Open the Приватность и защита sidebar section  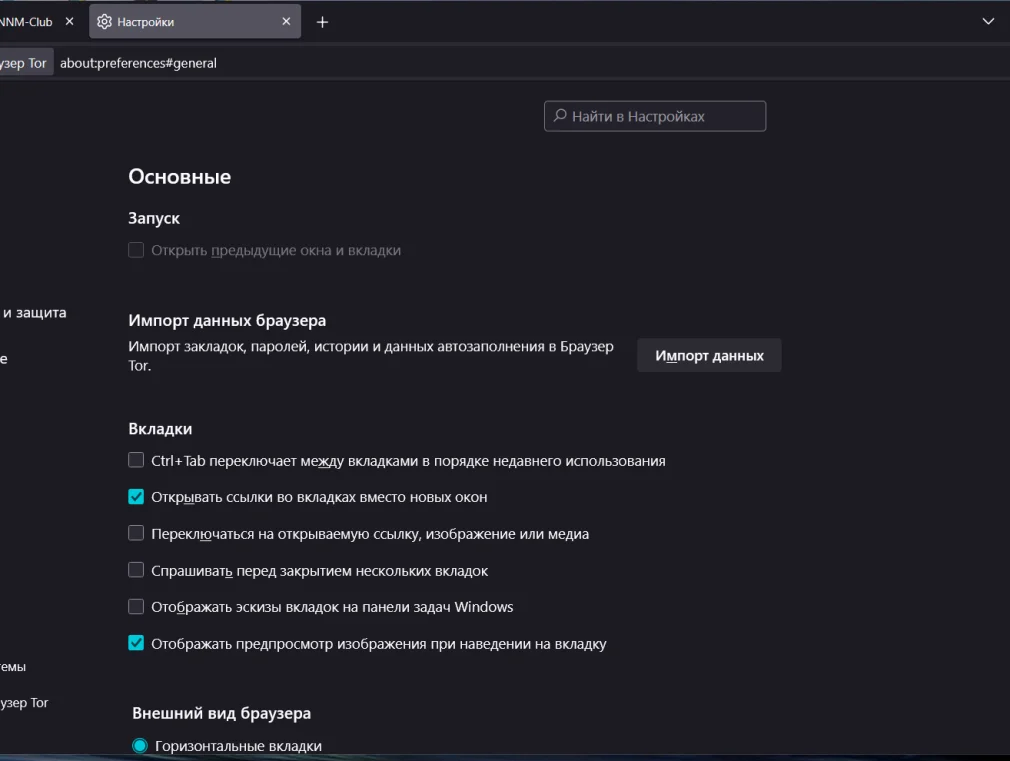click(x=34, y=313)
